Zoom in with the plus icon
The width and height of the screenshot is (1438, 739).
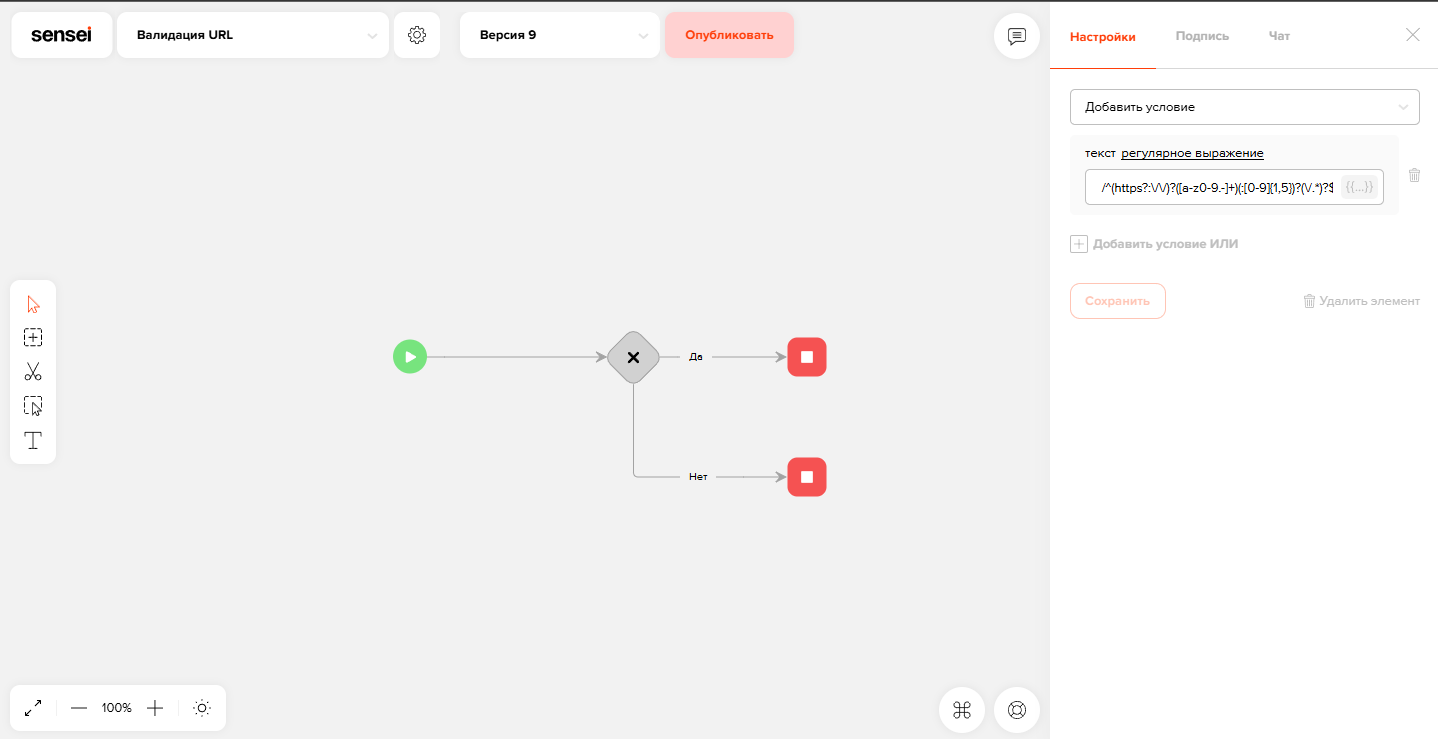[155, 708]
